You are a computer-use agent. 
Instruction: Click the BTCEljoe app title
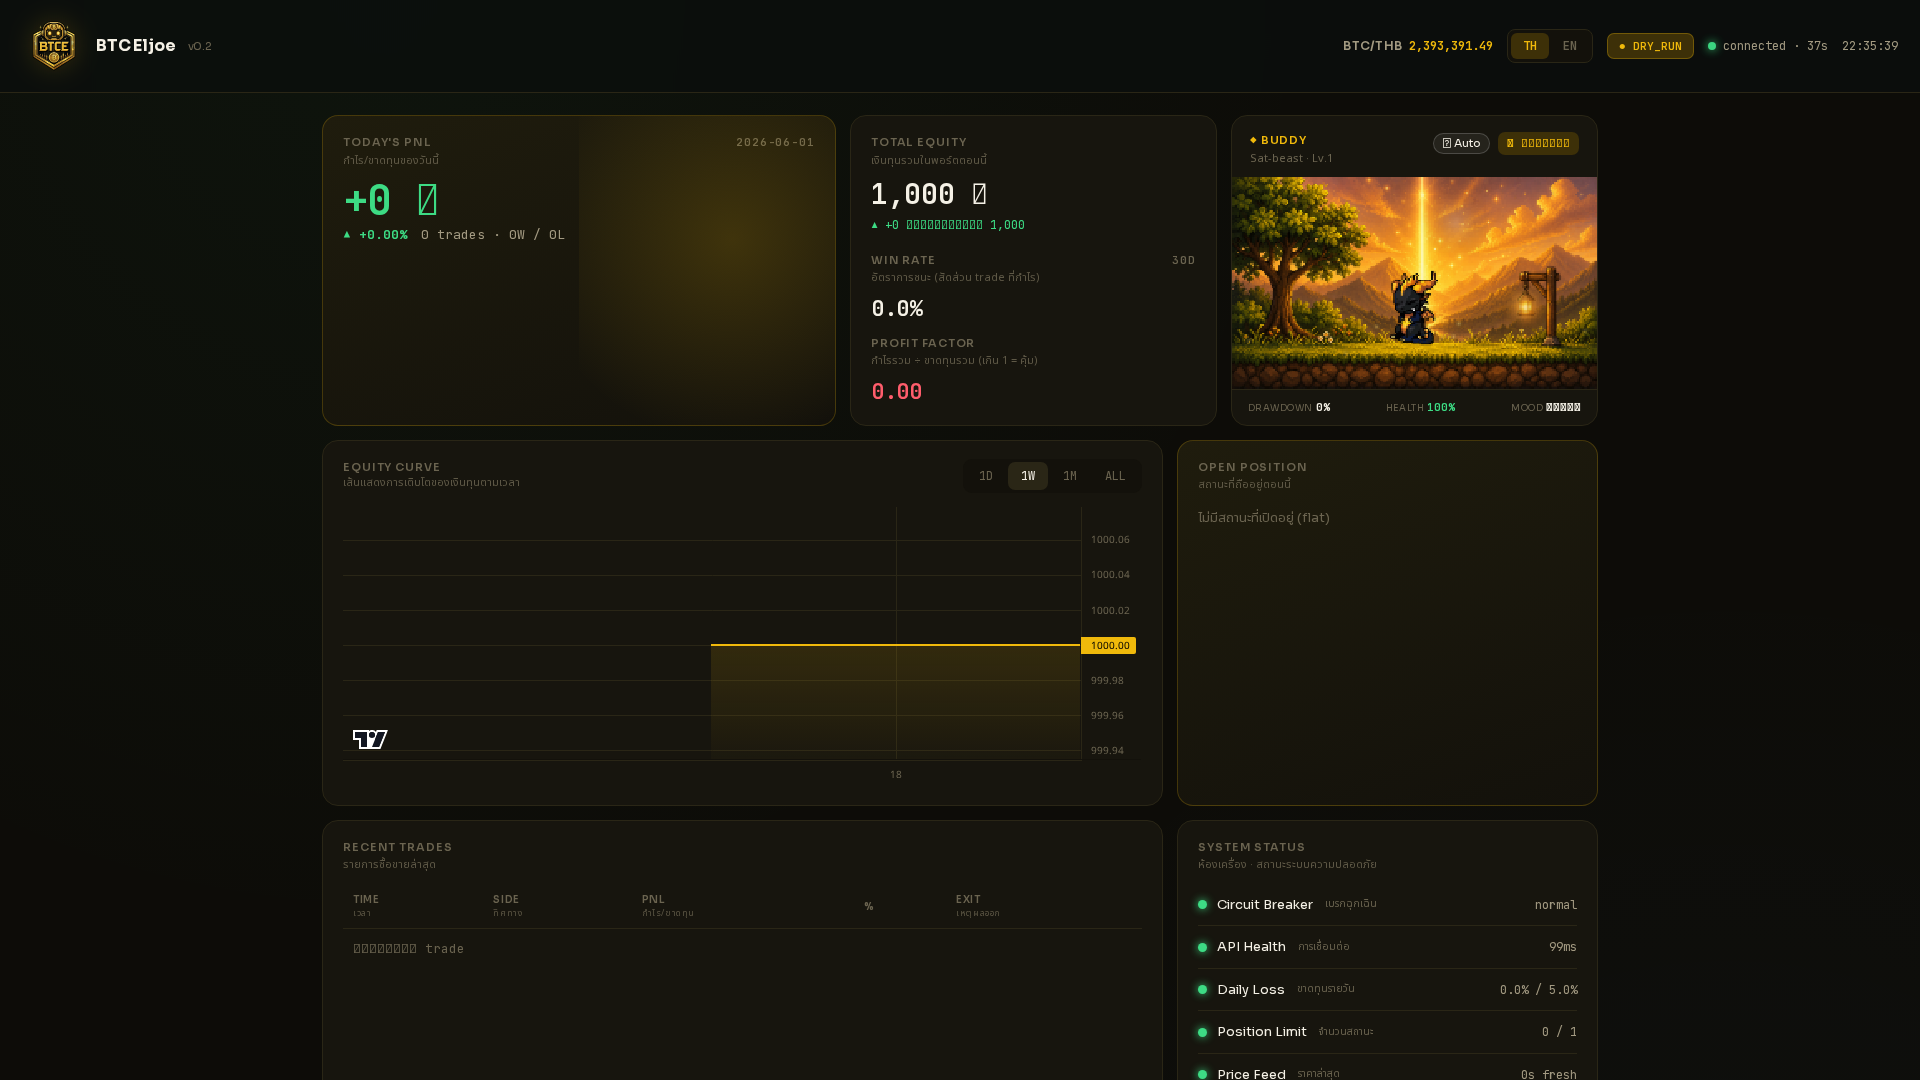pyautogui.click(x=136, y=46)
